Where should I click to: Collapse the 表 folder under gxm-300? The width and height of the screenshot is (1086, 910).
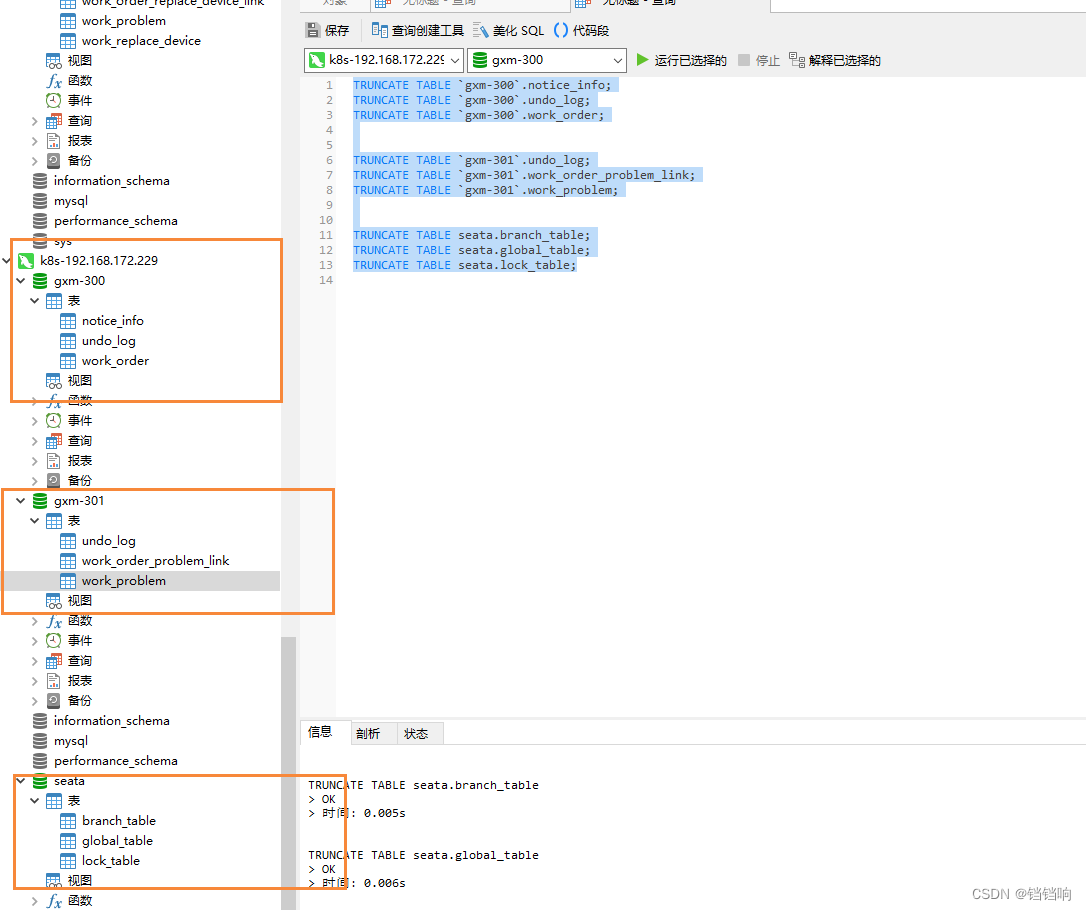coord(35,301)
